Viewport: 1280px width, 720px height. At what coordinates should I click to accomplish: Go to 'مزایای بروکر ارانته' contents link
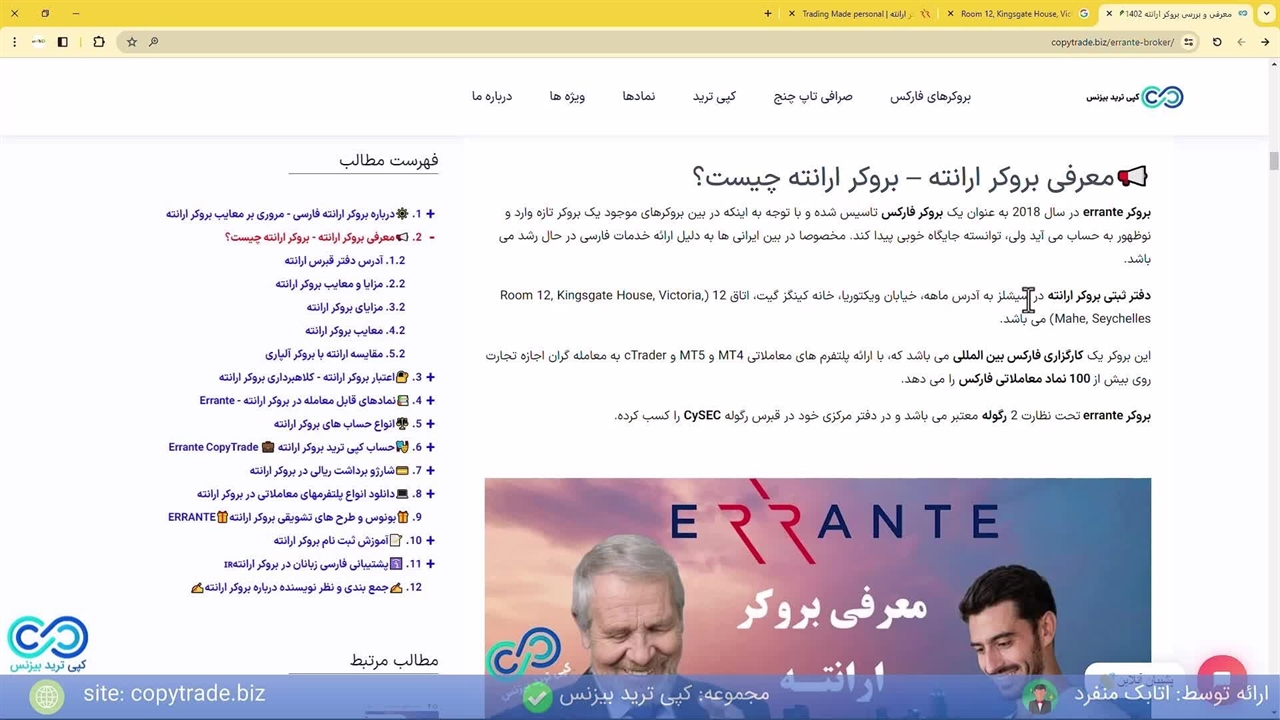coord(355,307)
